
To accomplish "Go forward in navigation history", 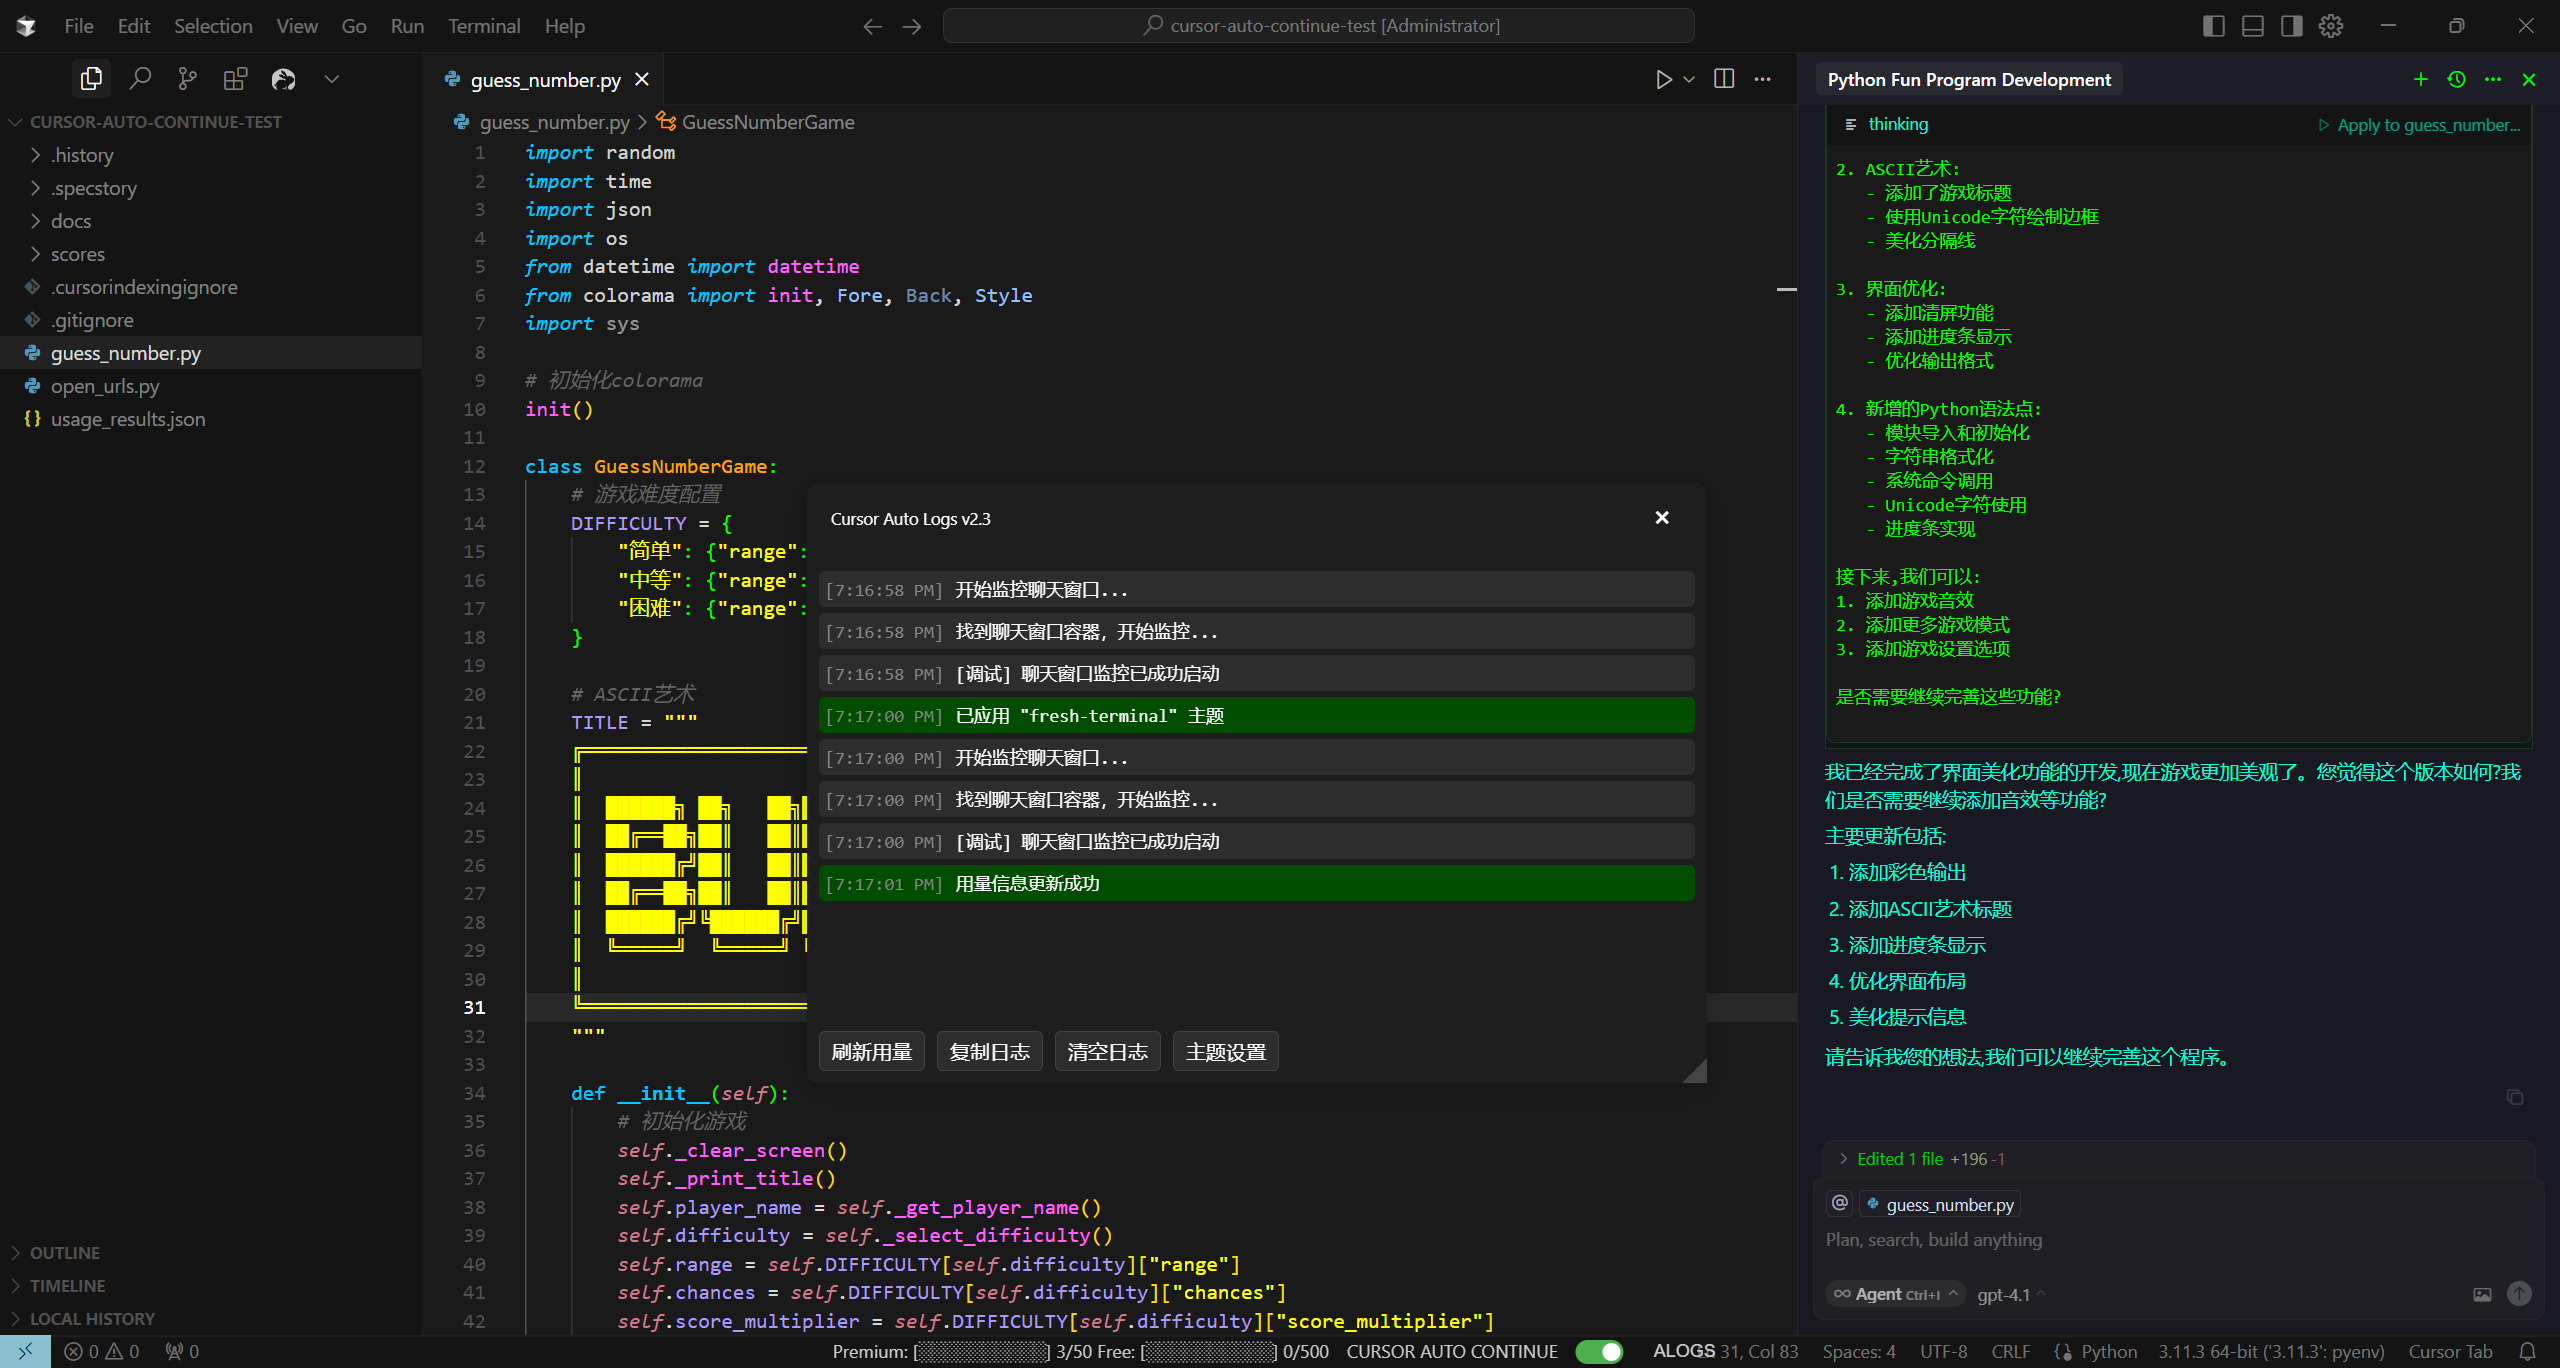I will point(912,26).
